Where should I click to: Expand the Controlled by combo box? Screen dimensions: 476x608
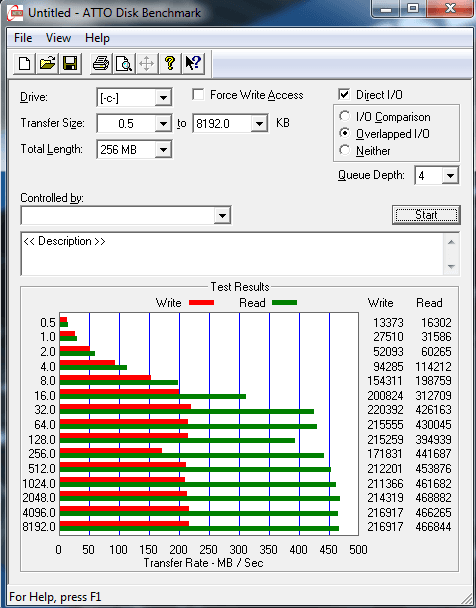click(222, 216)
